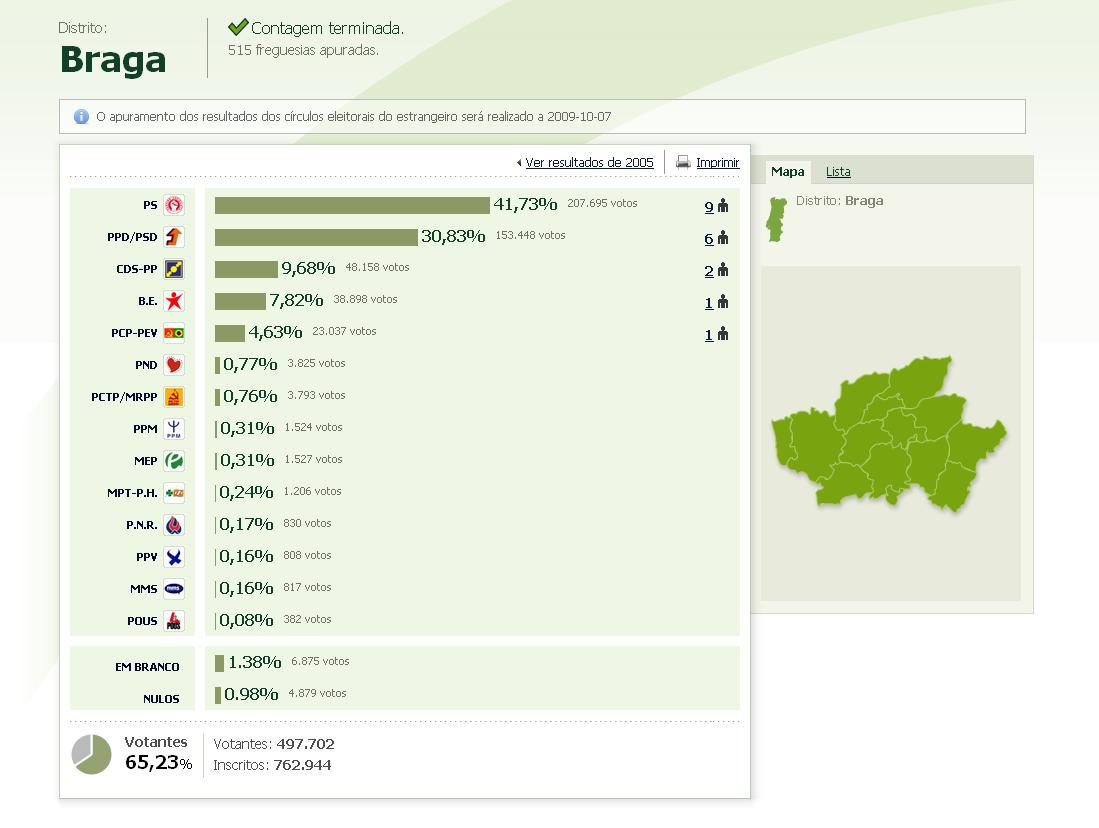Switch to the Mapa tab
Image resolution: width=1099 pixels, height=828 pixels.
tap(787, 172)
